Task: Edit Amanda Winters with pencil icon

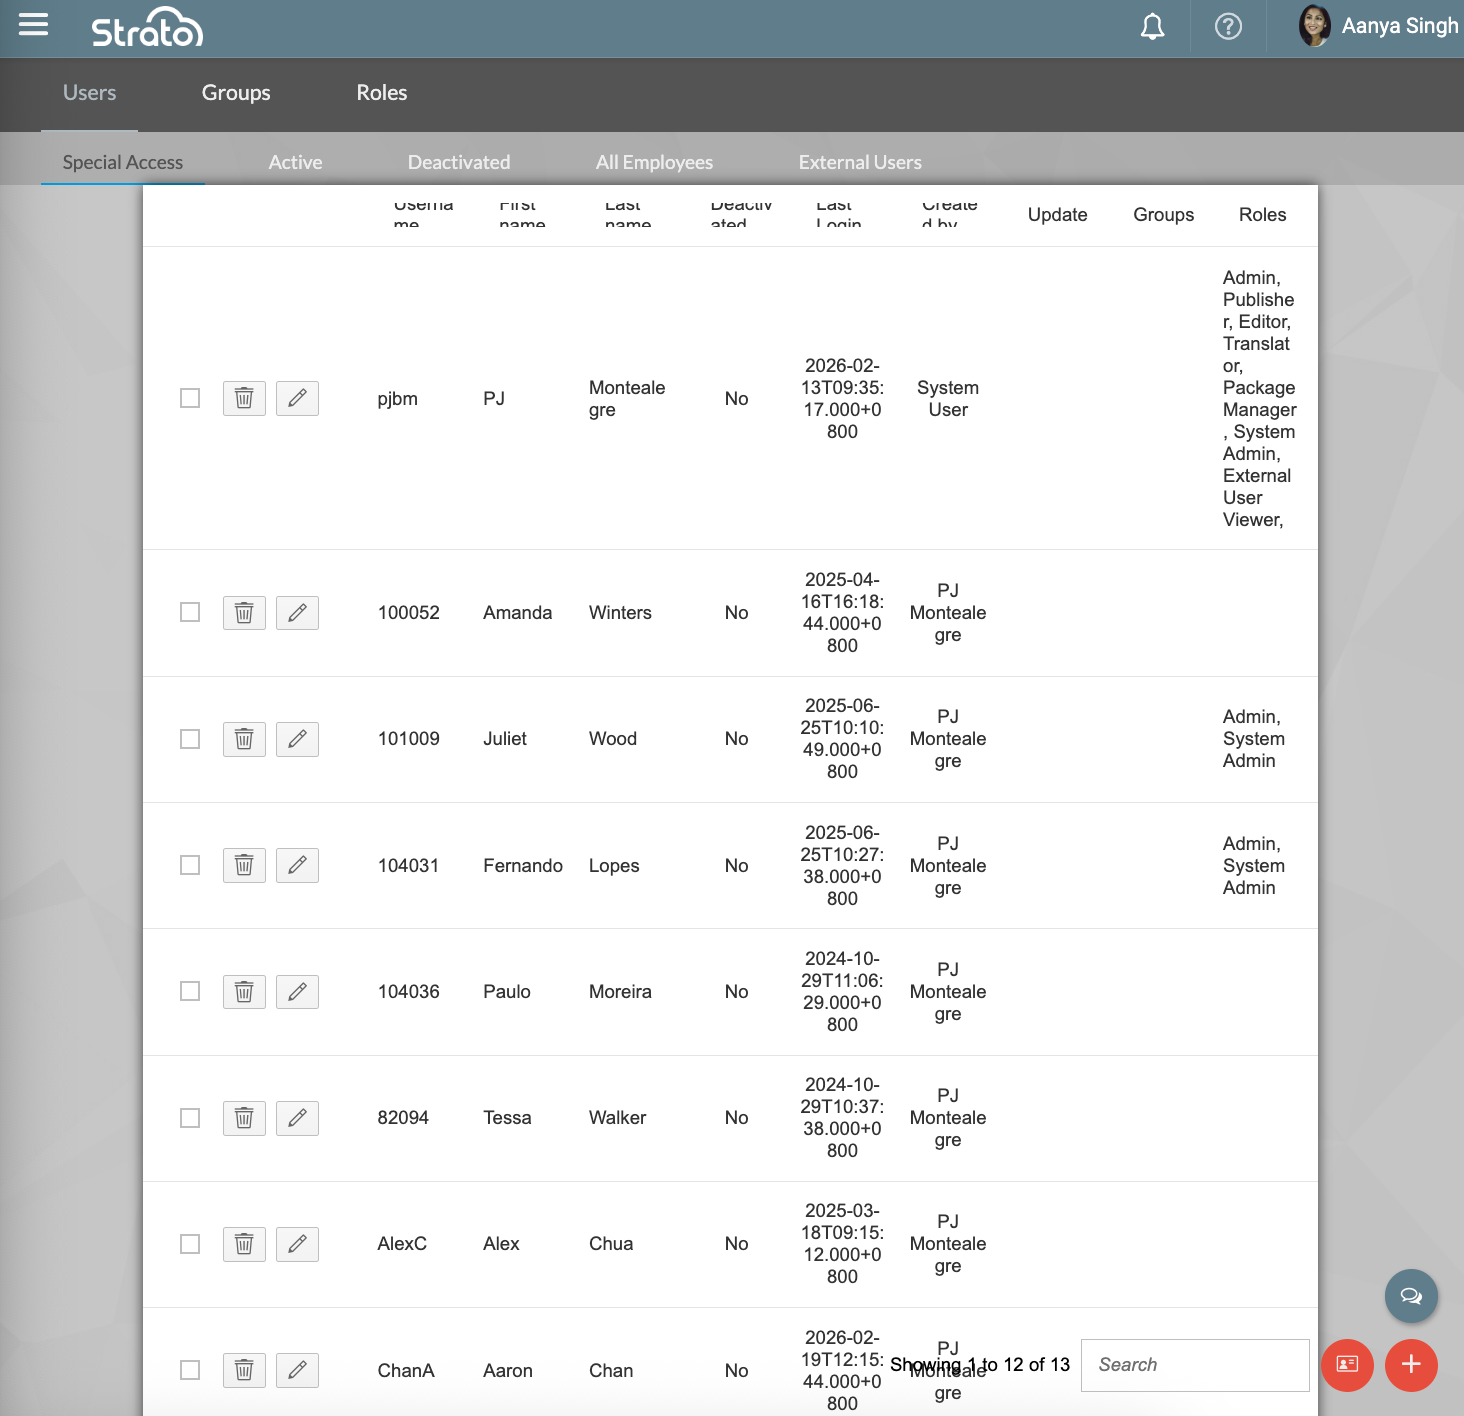Action: (x=297, y=612)
